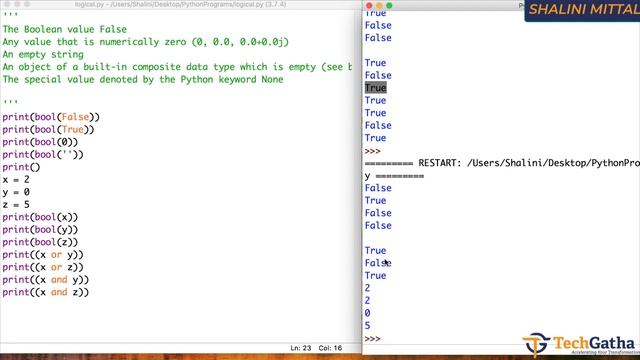
Task: Click the comment line 'The Boolean value False'
Action: [64, 29]
